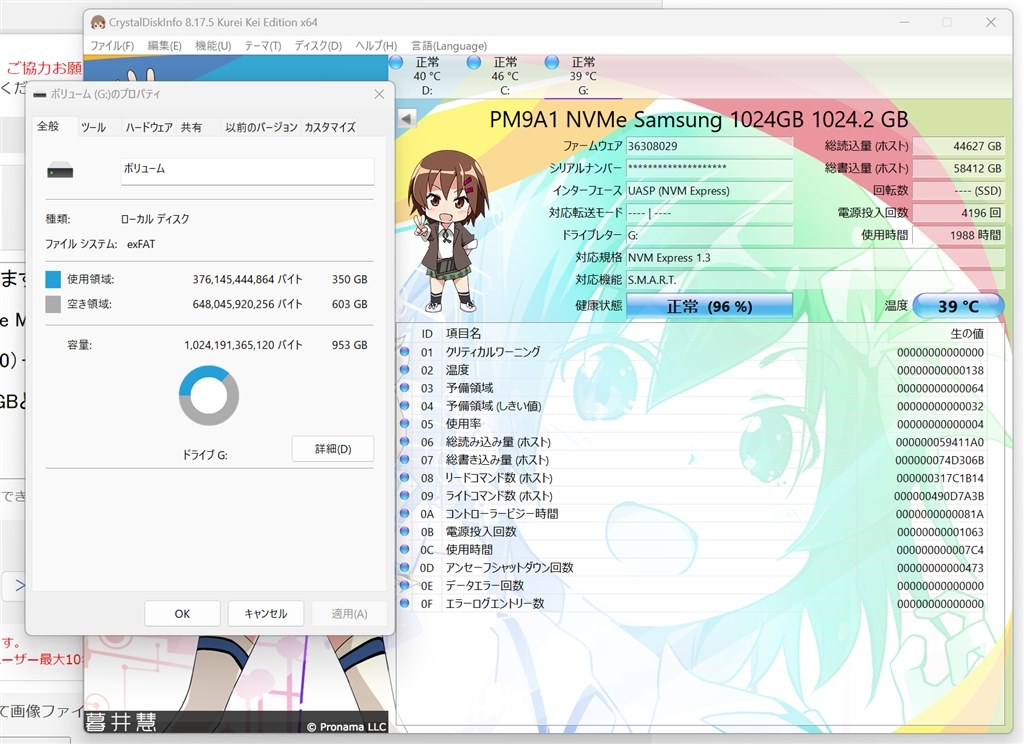Click the gray 空き領域 color swatch
1024x744 pixels.
click(53, 304)
